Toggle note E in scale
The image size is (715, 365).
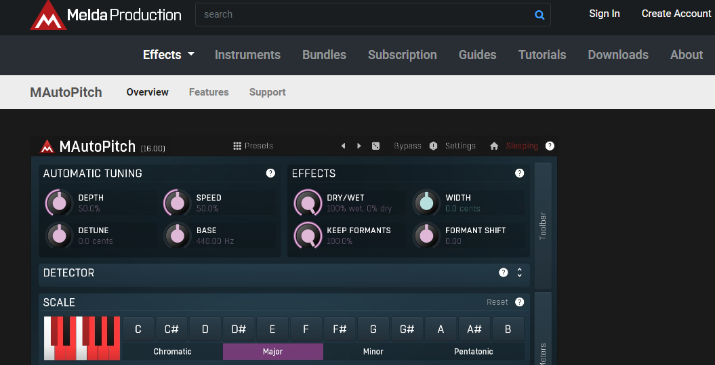[272, 329]
